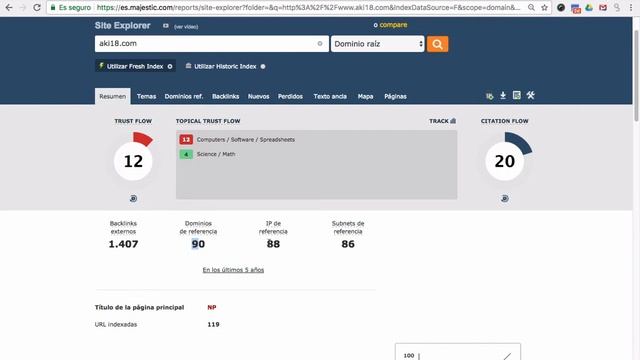Select Utilizar Fresh Index option

coord(135,66)
